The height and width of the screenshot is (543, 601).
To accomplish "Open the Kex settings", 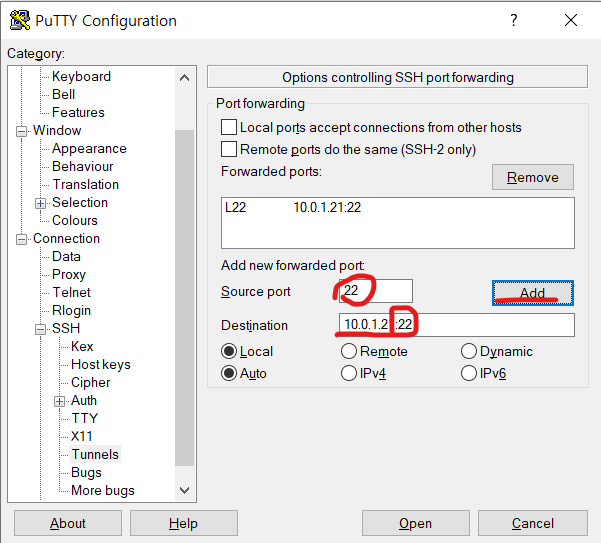I will pos(82,346).
